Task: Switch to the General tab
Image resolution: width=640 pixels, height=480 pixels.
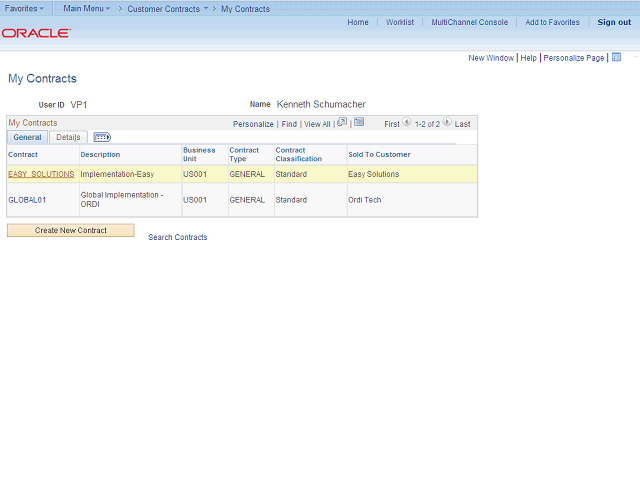Action: pyautogui.click(x=27, y=137)
